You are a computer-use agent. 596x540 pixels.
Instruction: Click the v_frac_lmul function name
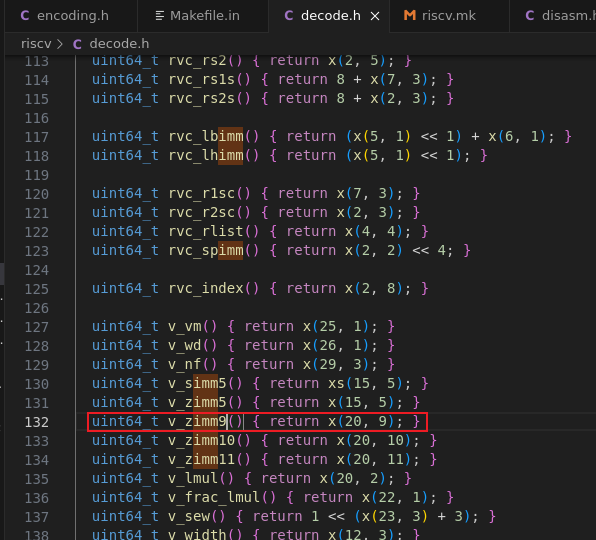pyautogui.click(x=214, y=497)
